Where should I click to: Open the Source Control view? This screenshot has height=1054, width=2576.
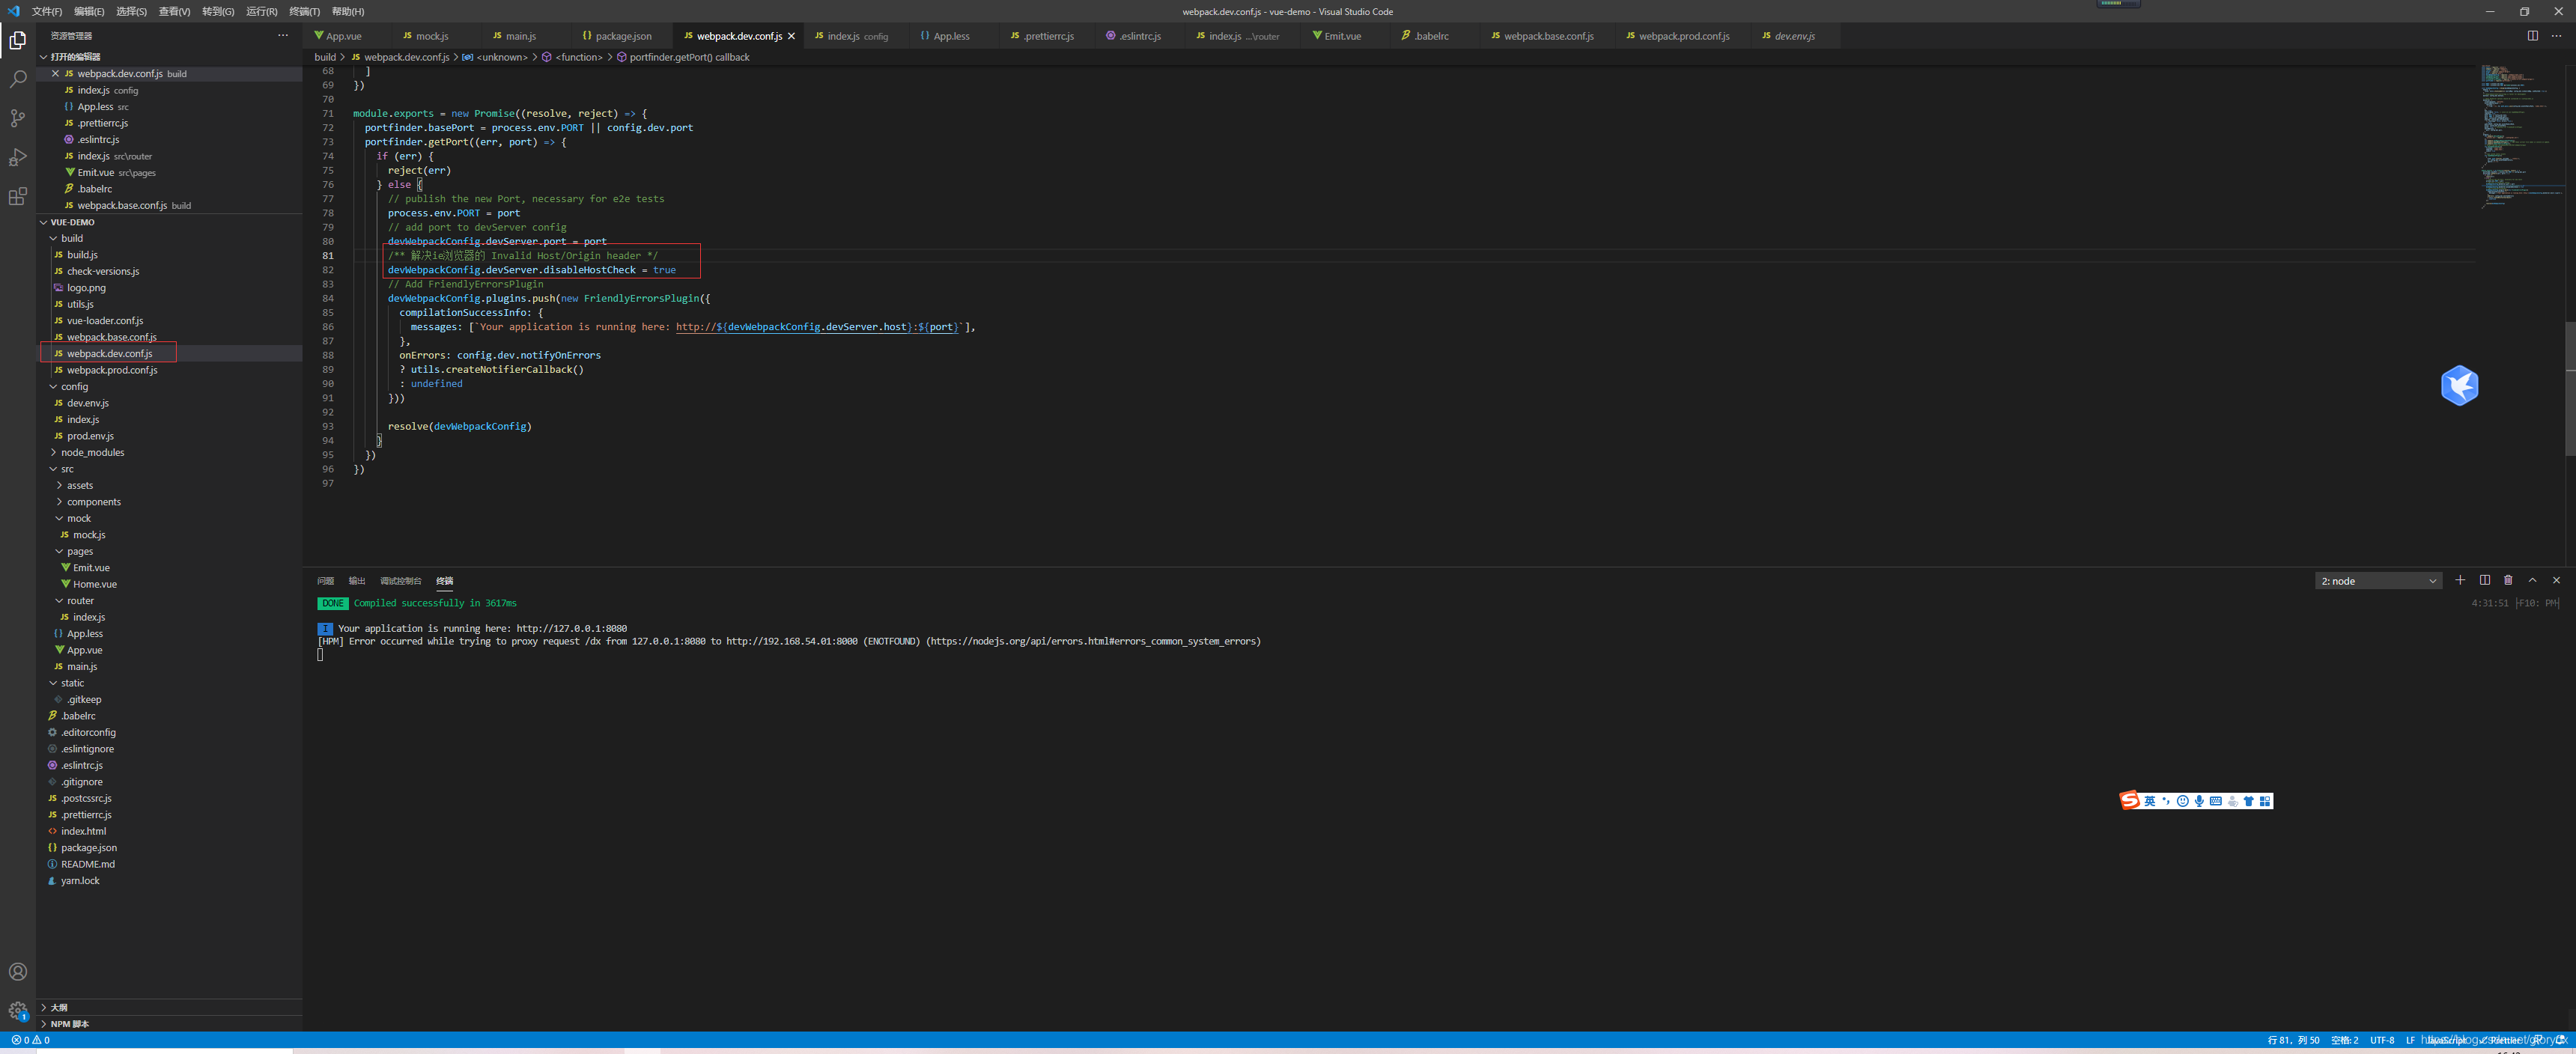pyautogui.click(x=18, y=118)
